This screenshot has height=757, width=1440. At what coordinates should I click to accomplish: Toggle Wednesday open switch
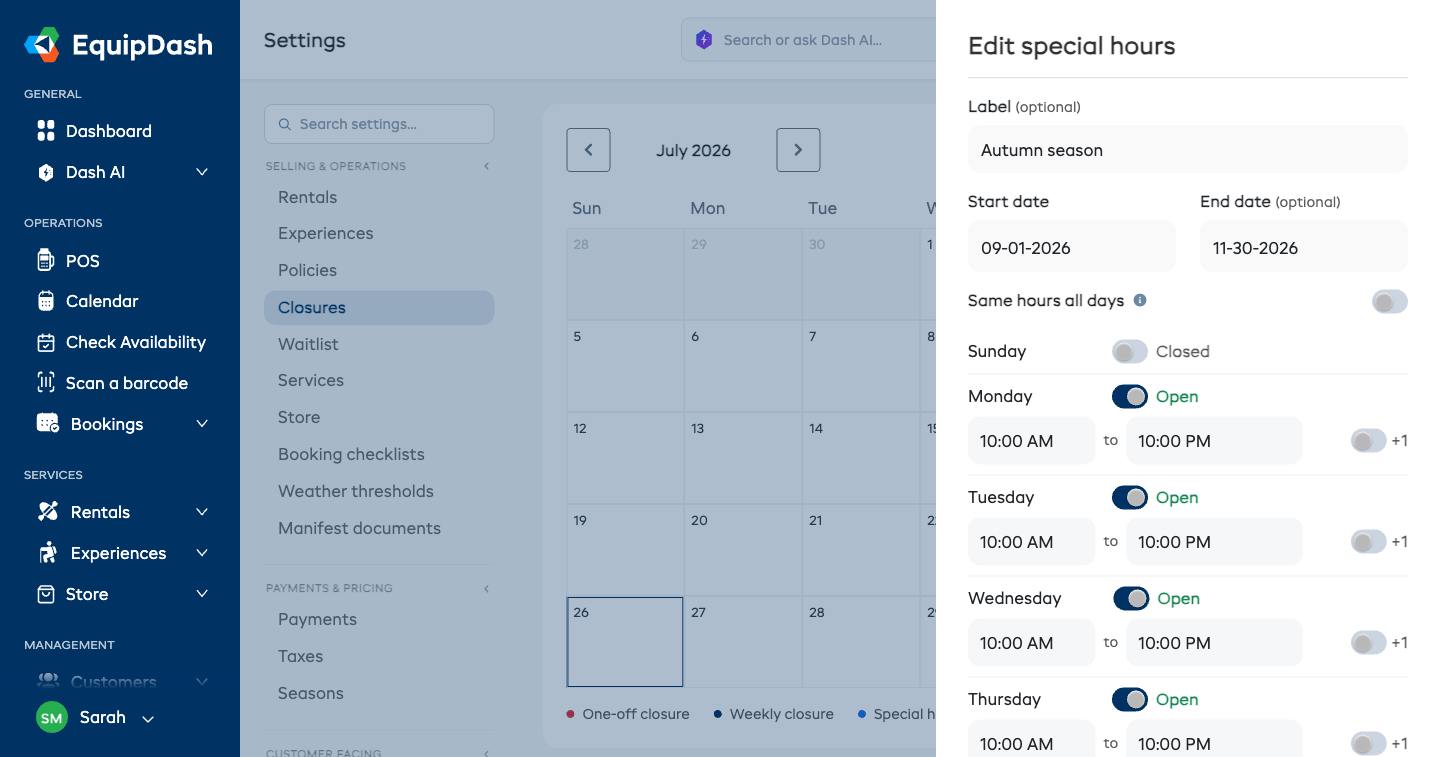click(1131, 598)
